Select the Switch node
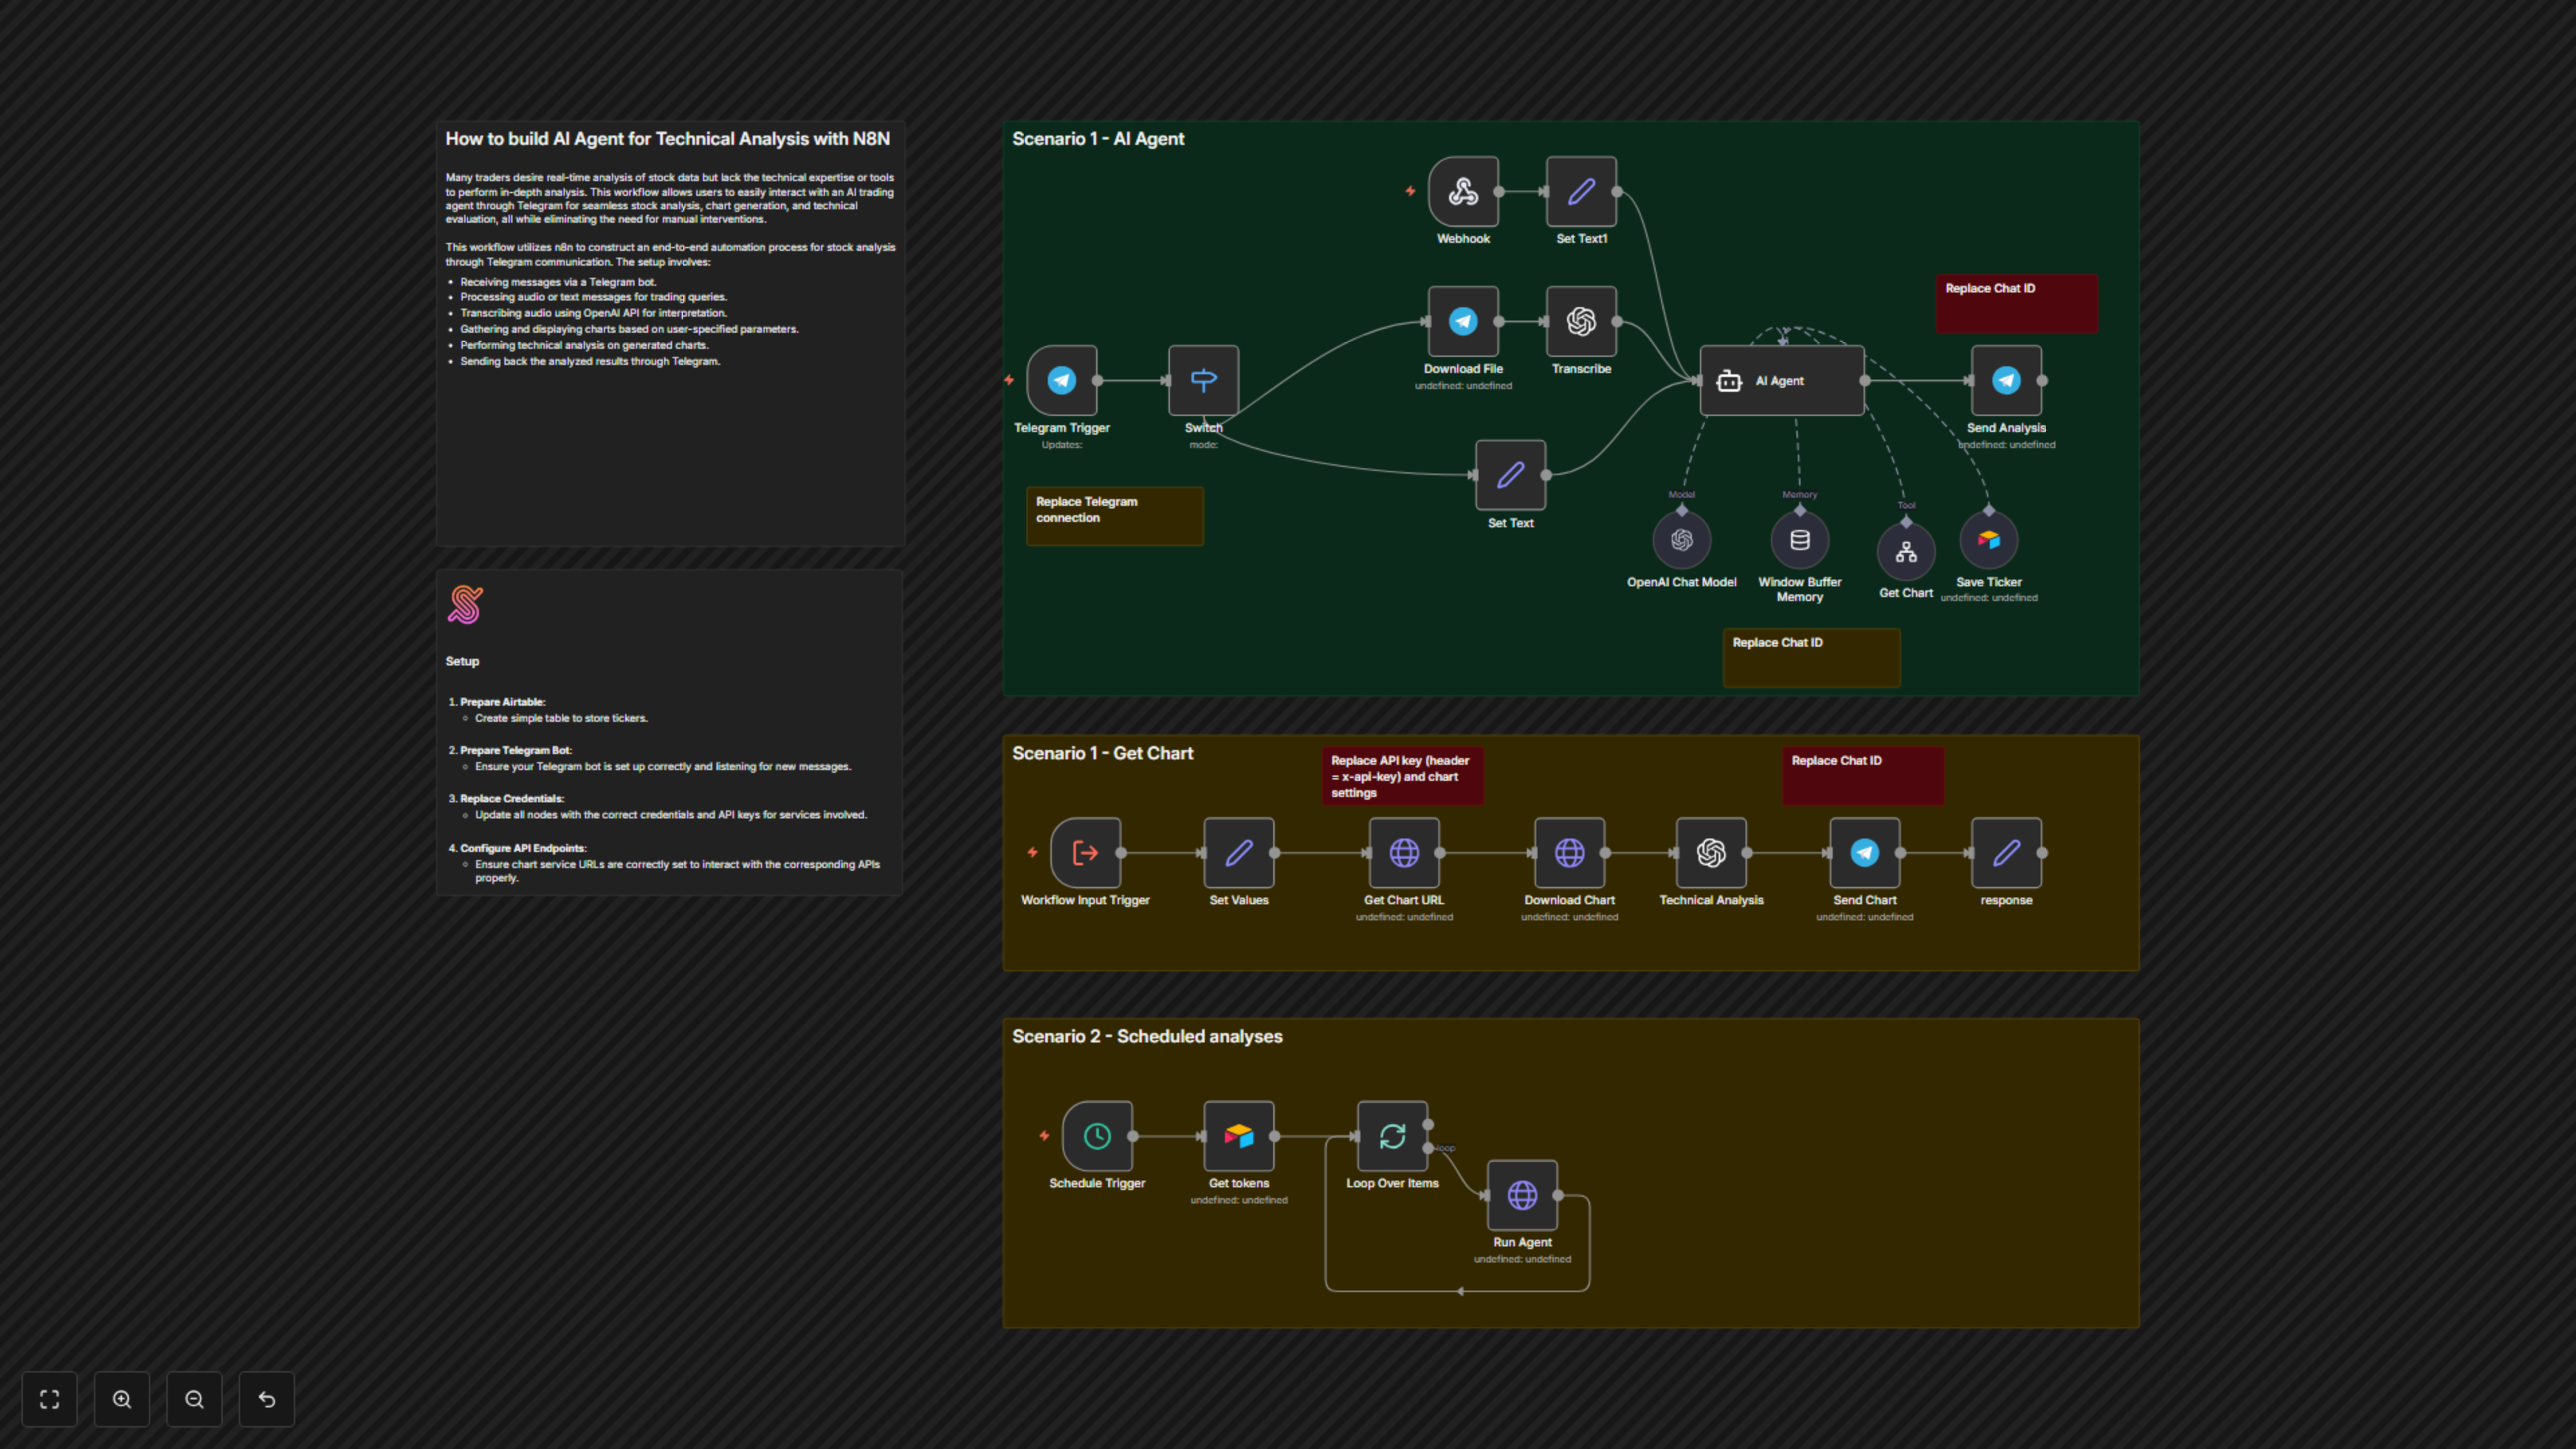This screenshot has height=1449, width=2576. [1203, 380]
